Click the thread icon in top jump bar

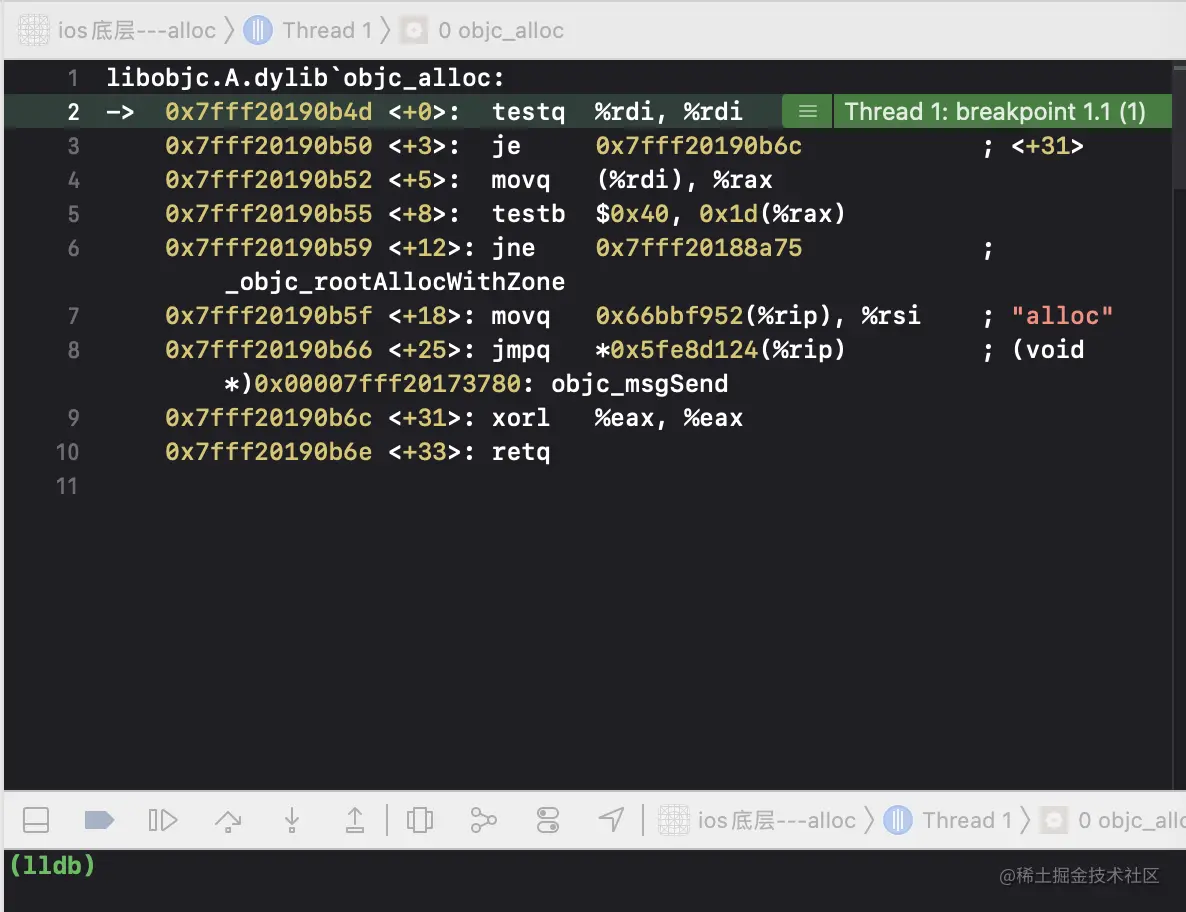[258, 30]
